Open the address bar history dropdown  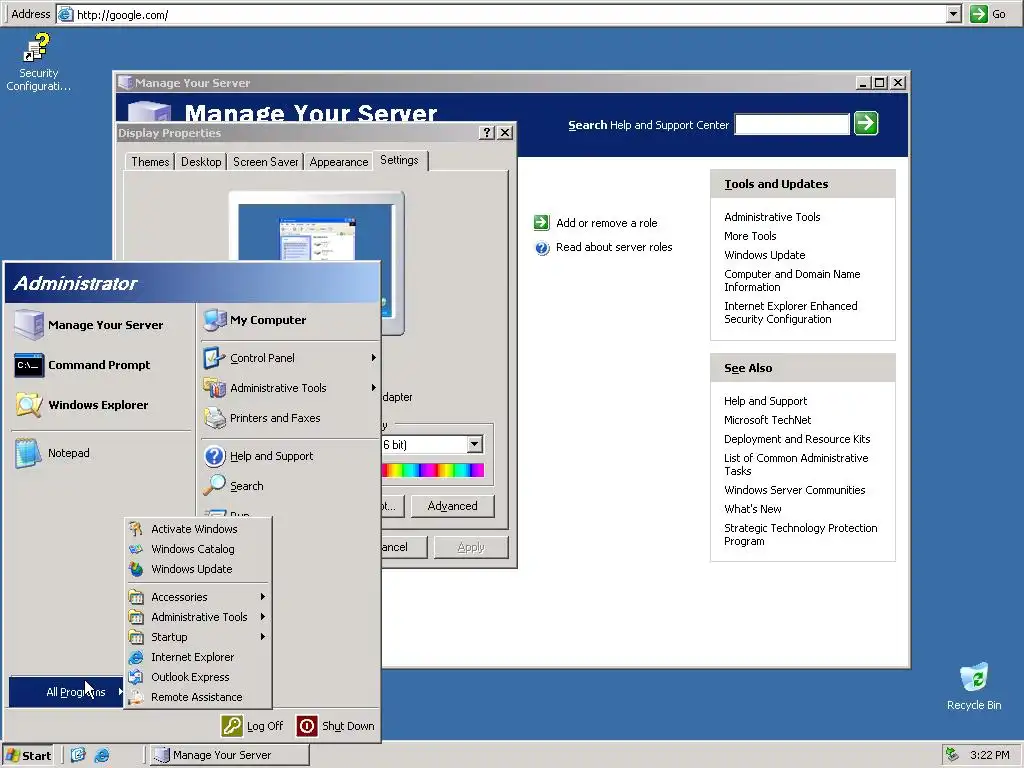click(953, 14)
